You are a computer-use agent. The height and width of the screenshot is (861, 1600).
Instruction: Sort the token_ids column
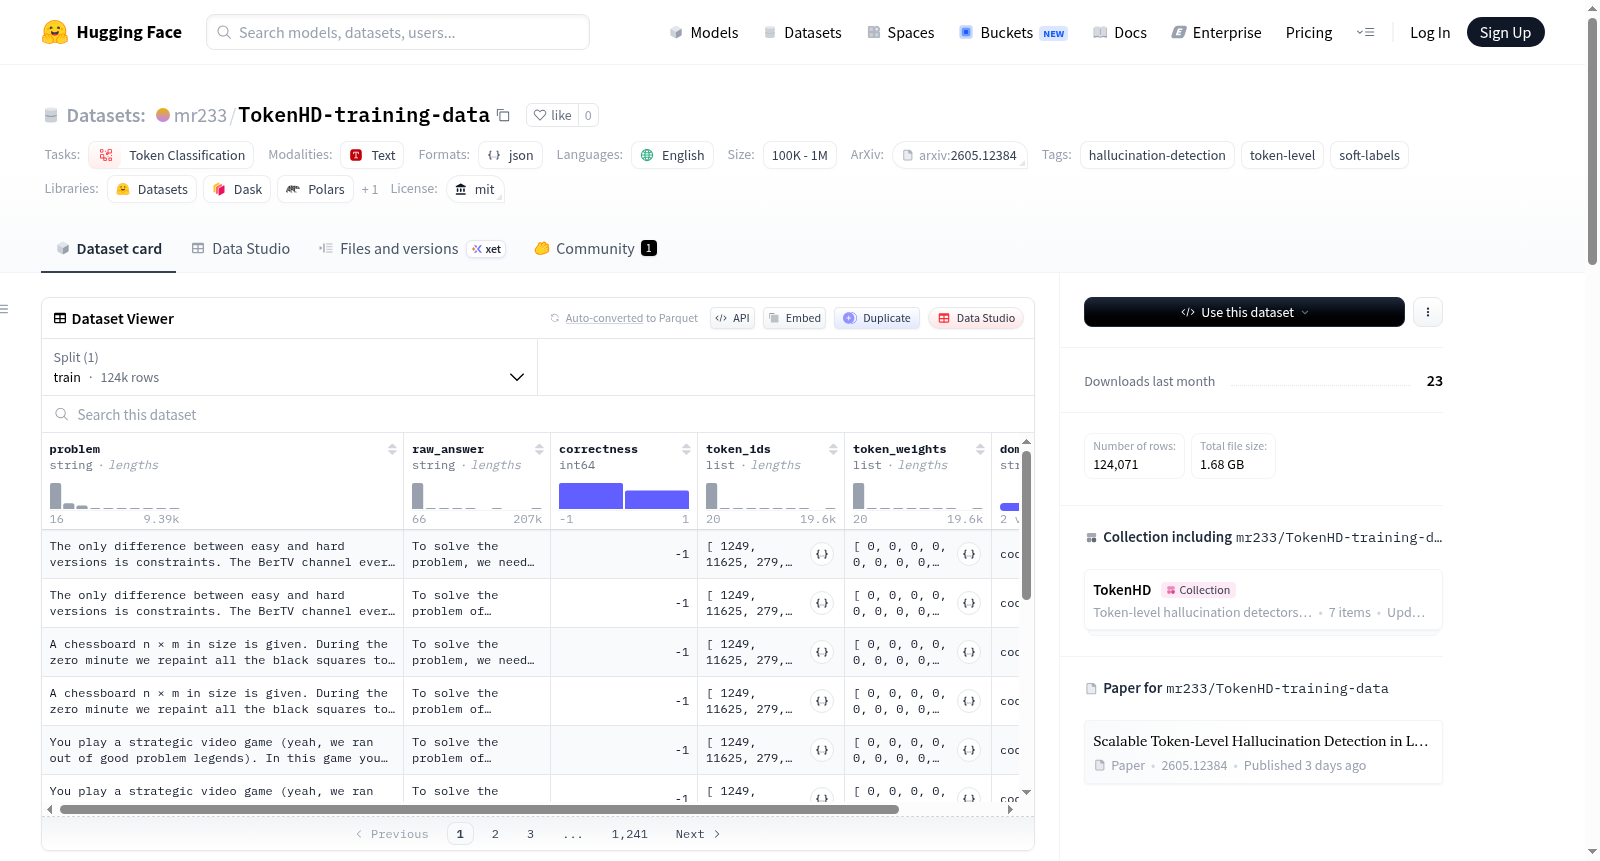[x=833, y=450]
